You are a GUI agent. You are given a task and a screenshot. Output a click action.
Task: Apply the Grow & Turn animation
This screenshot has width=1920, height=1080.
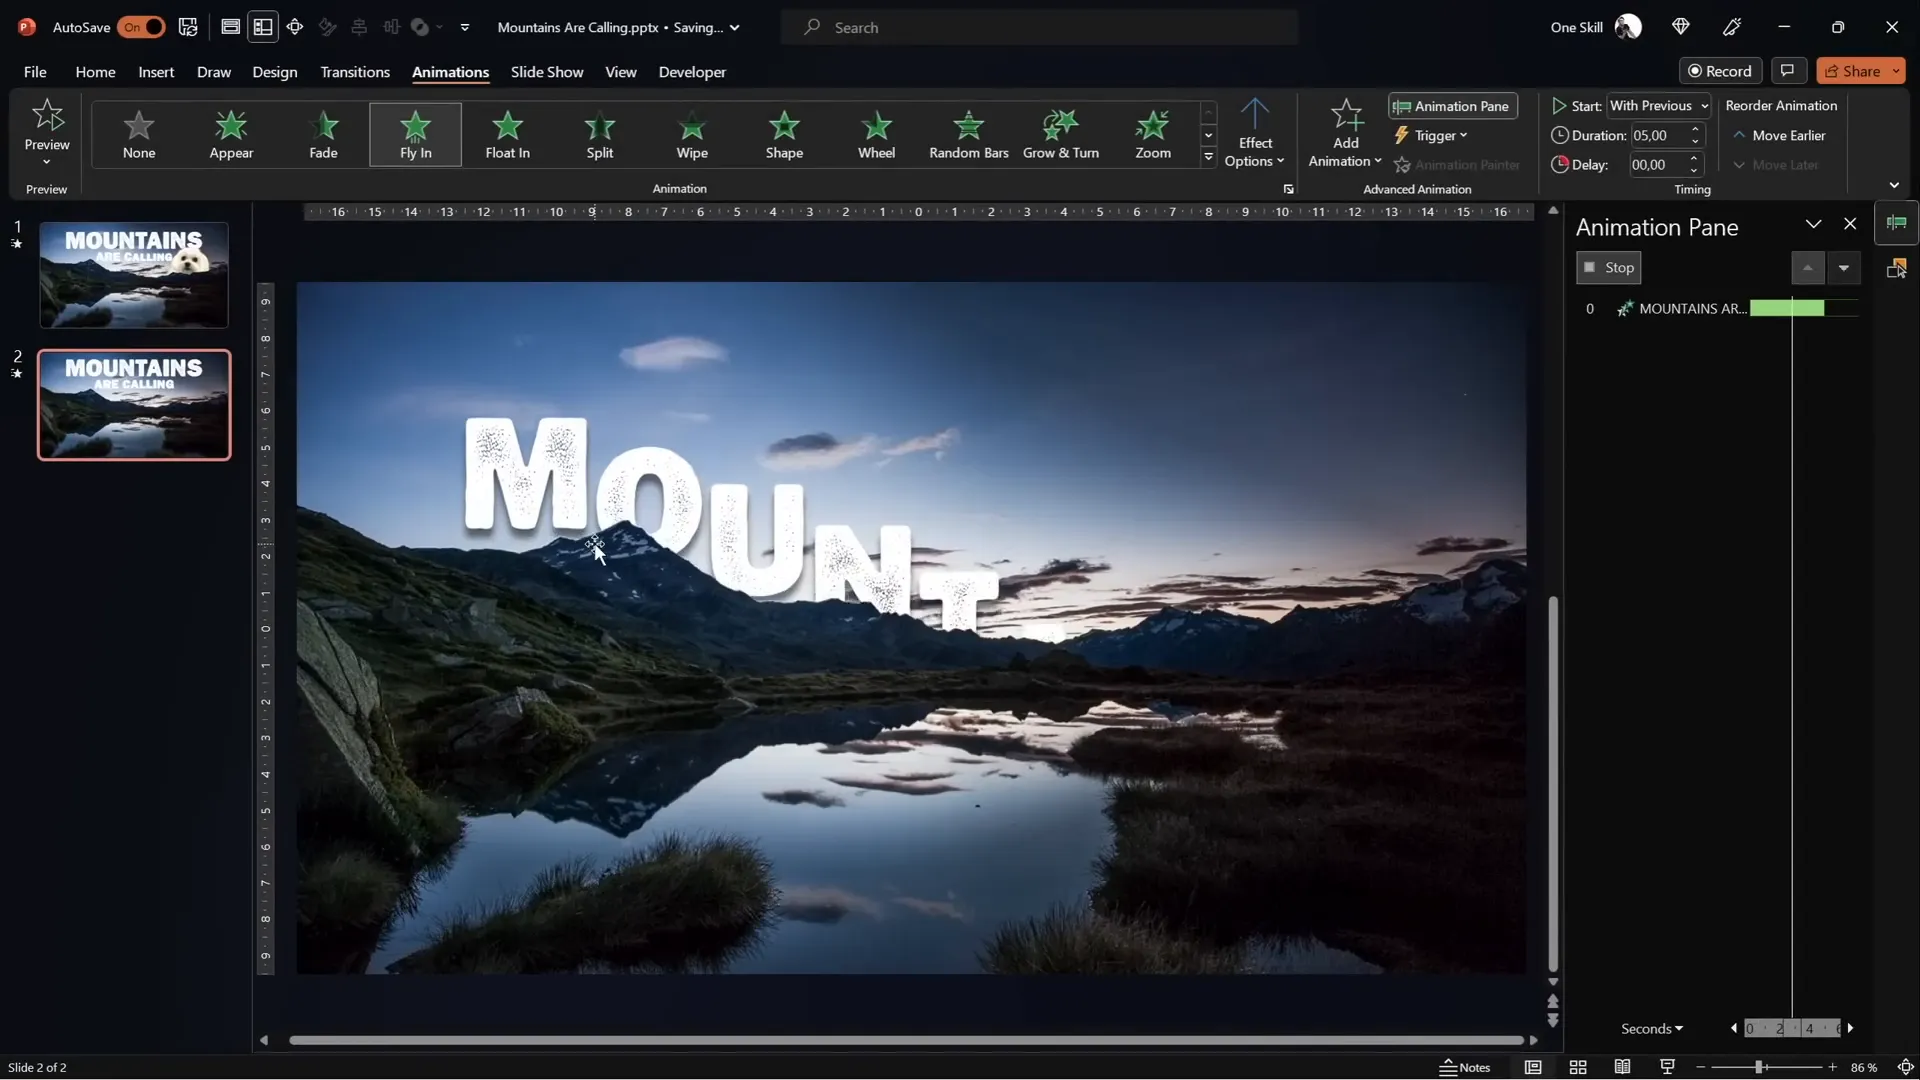pos(1060,134)
